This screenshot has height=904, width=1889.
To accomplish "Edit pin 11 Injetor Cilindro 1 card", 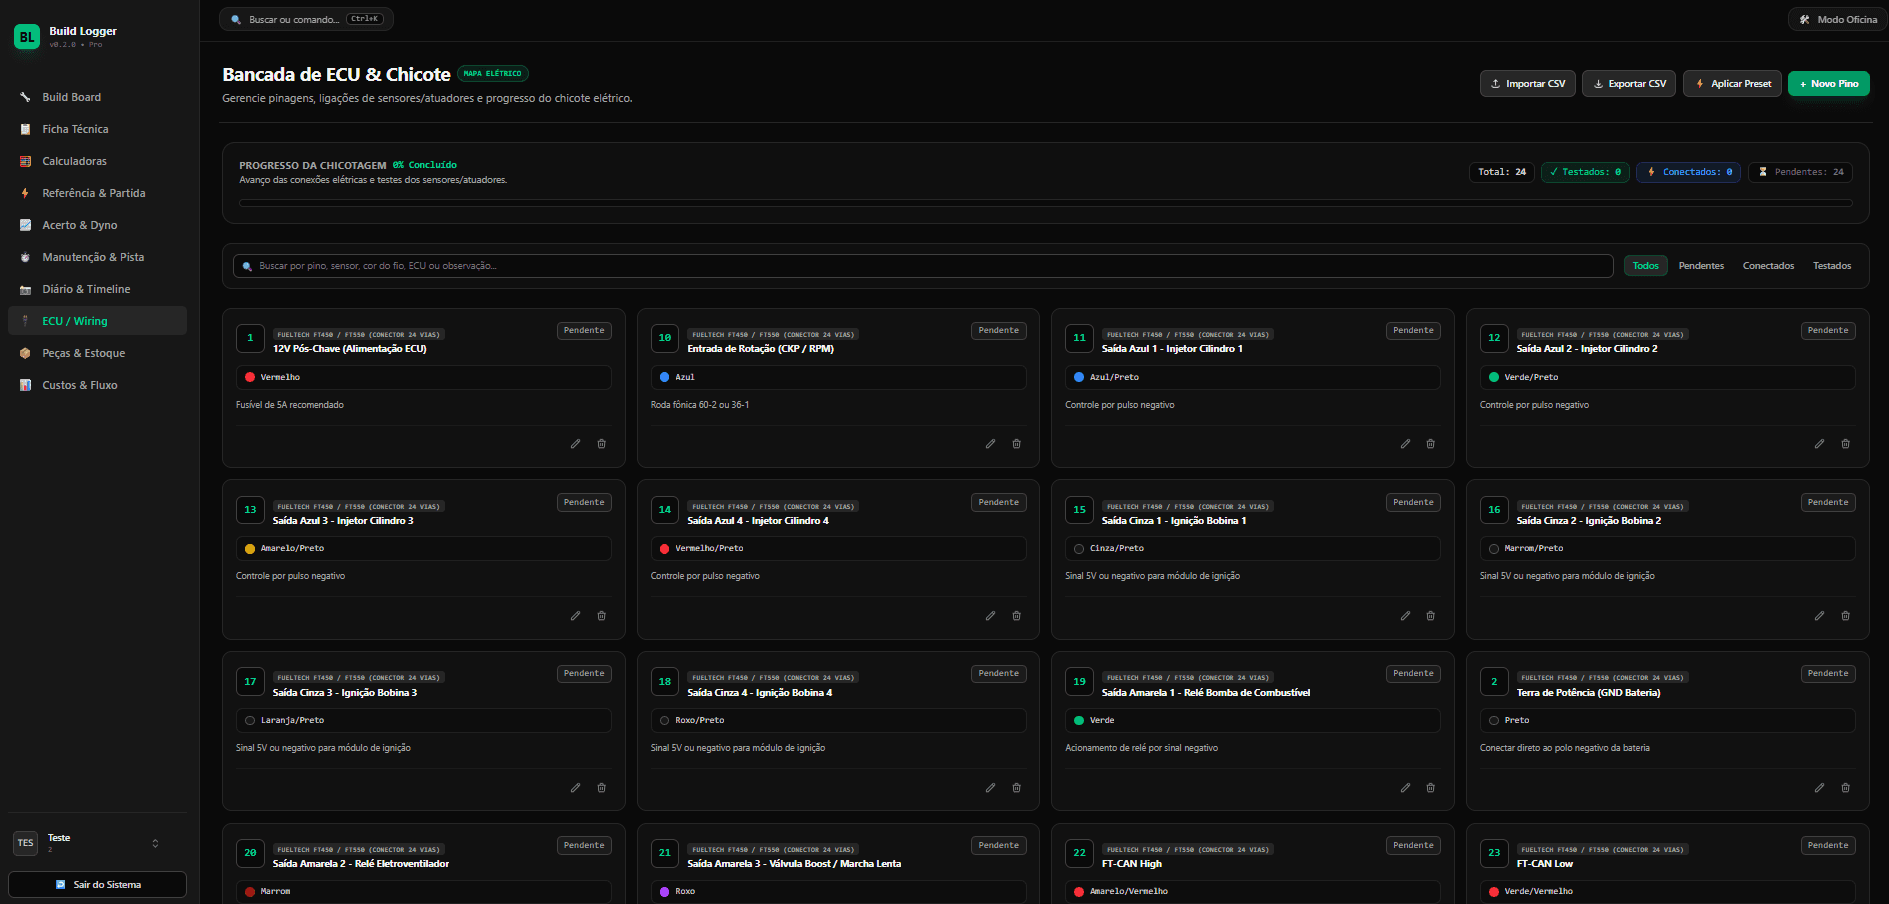I will point(1405,444).
